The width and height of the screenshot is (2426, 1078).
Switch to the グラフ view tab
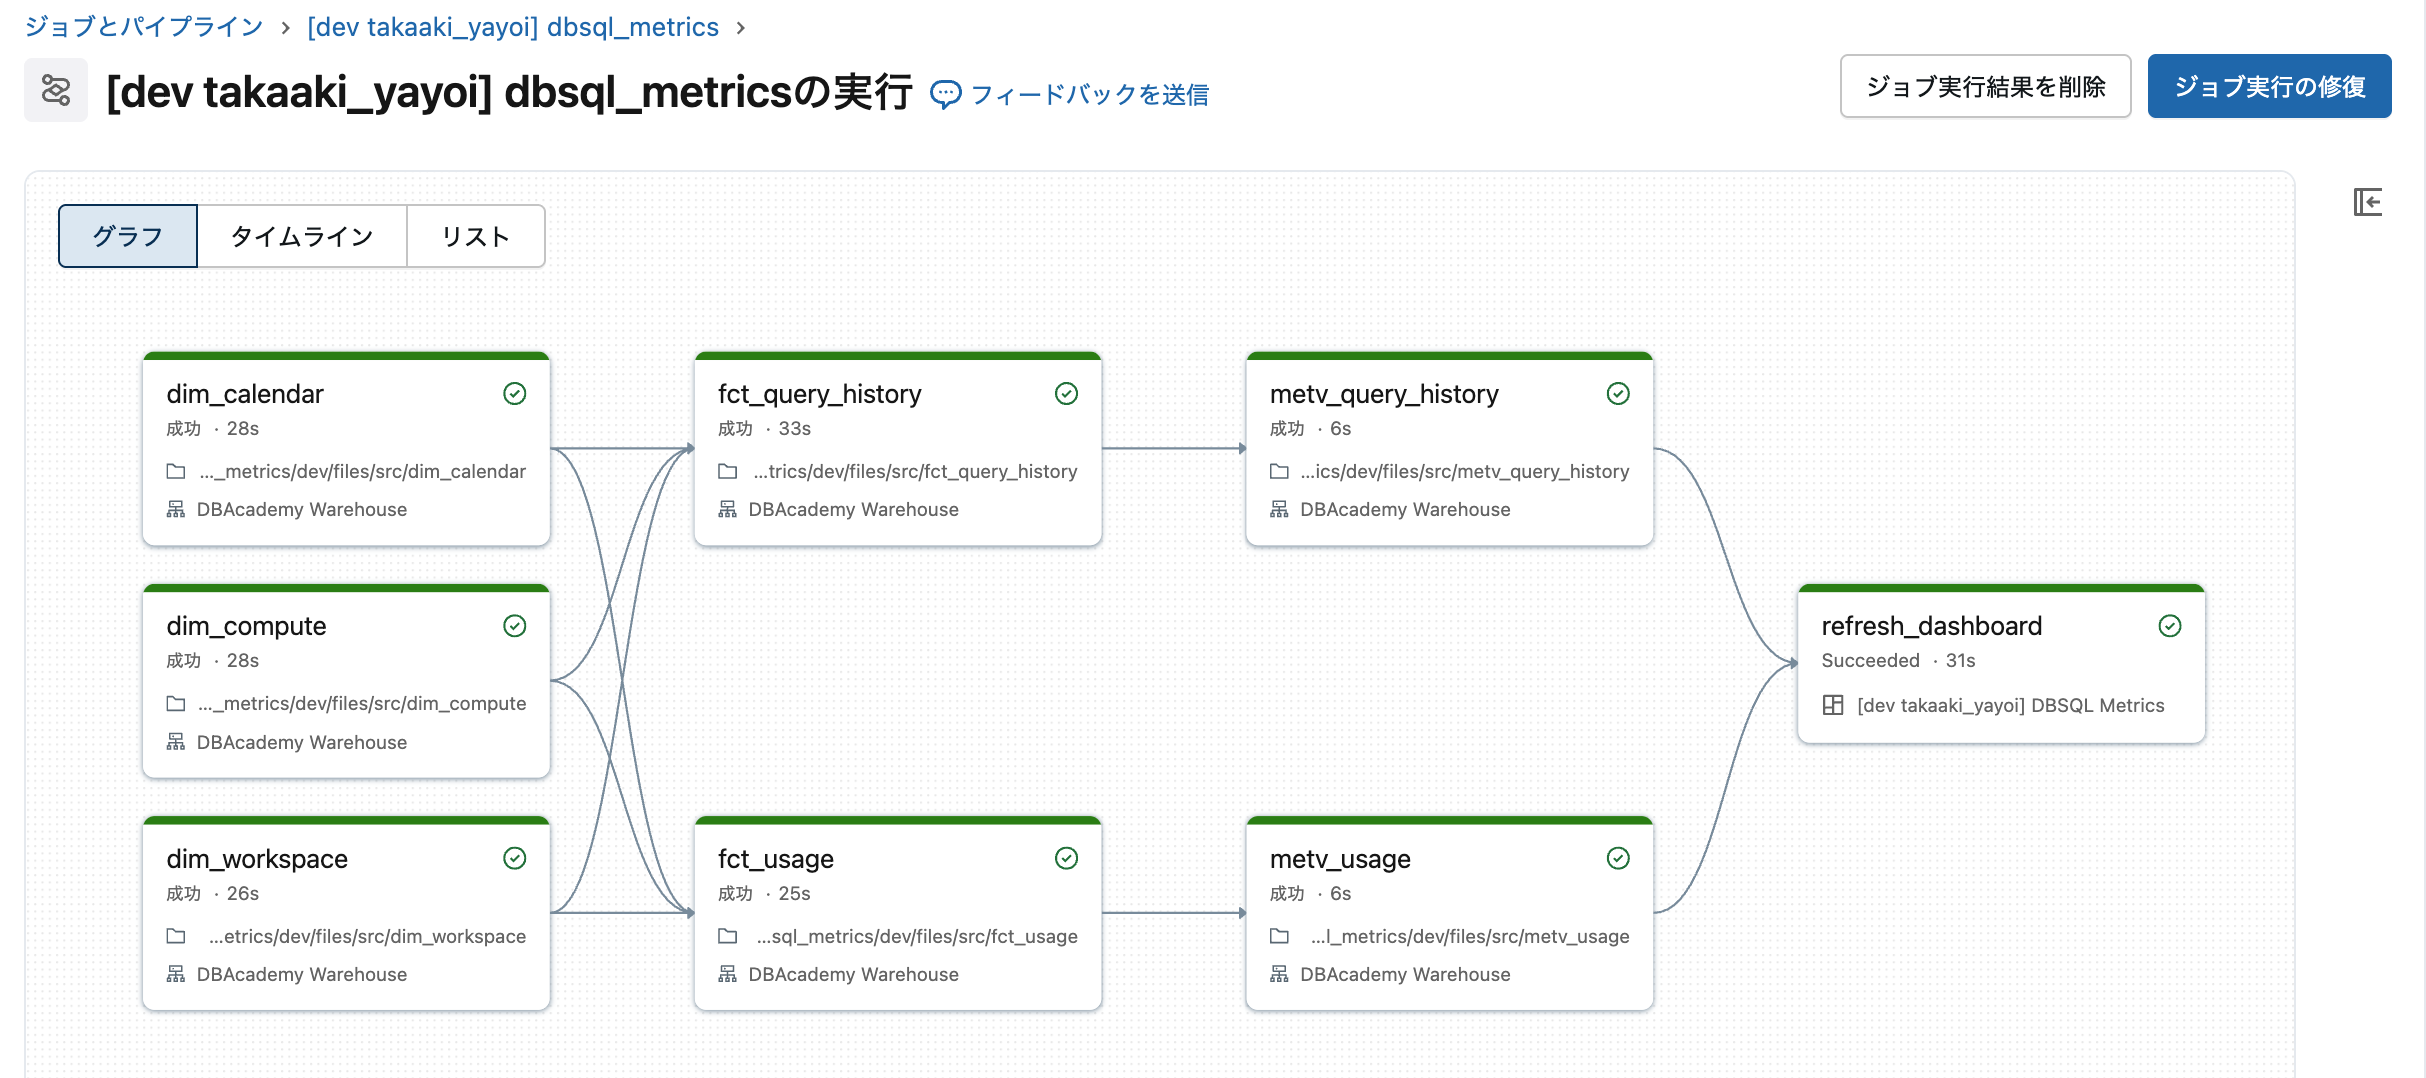pos(128,236)
